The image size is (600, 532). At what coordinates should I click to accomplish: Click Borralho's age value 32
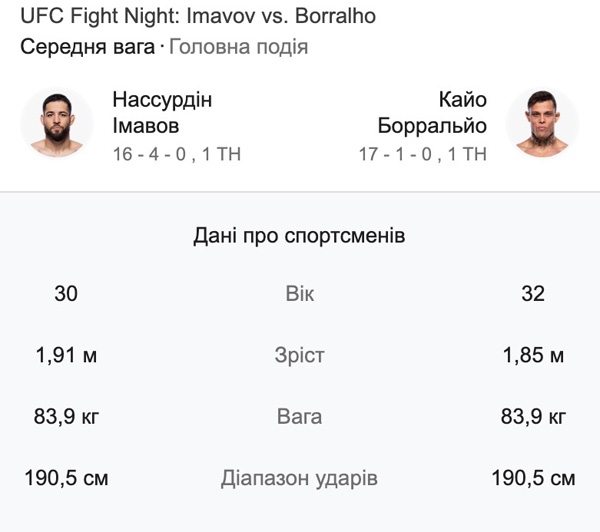533,294
